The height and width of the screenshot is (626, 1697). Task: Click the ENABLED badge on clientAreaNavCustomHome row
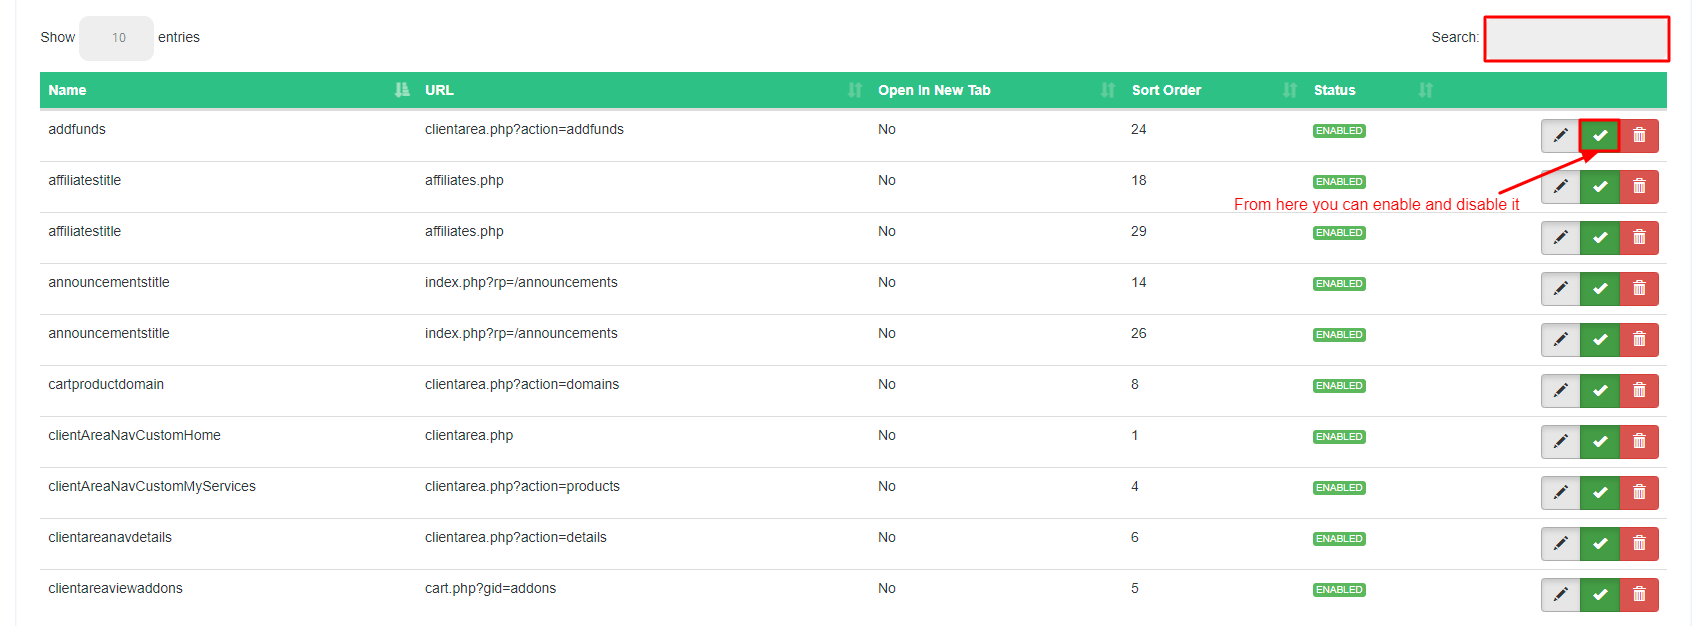tap(1339, 437)
